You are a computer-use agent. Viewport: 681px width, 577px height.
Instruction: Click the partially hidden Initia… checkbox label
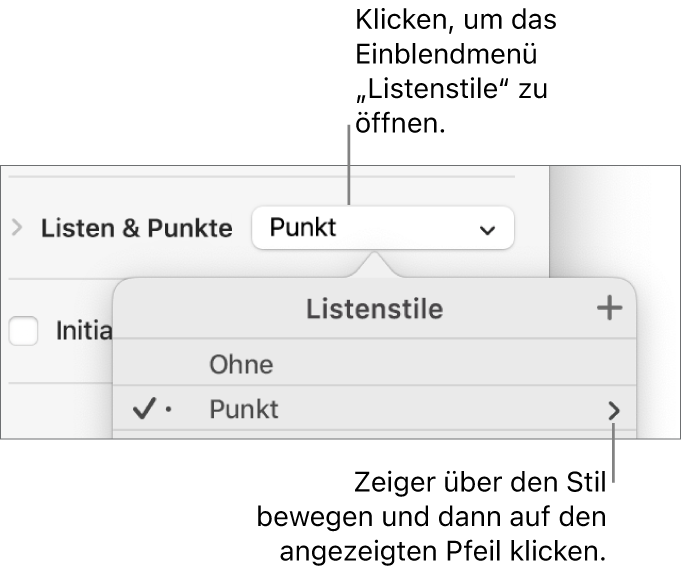click(x=83, y=331)
